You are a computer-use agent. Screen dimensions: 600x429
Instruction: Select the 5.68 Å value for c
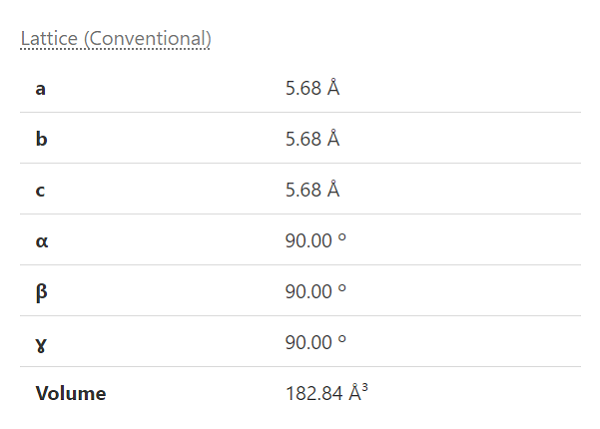[x=312, y=190]
